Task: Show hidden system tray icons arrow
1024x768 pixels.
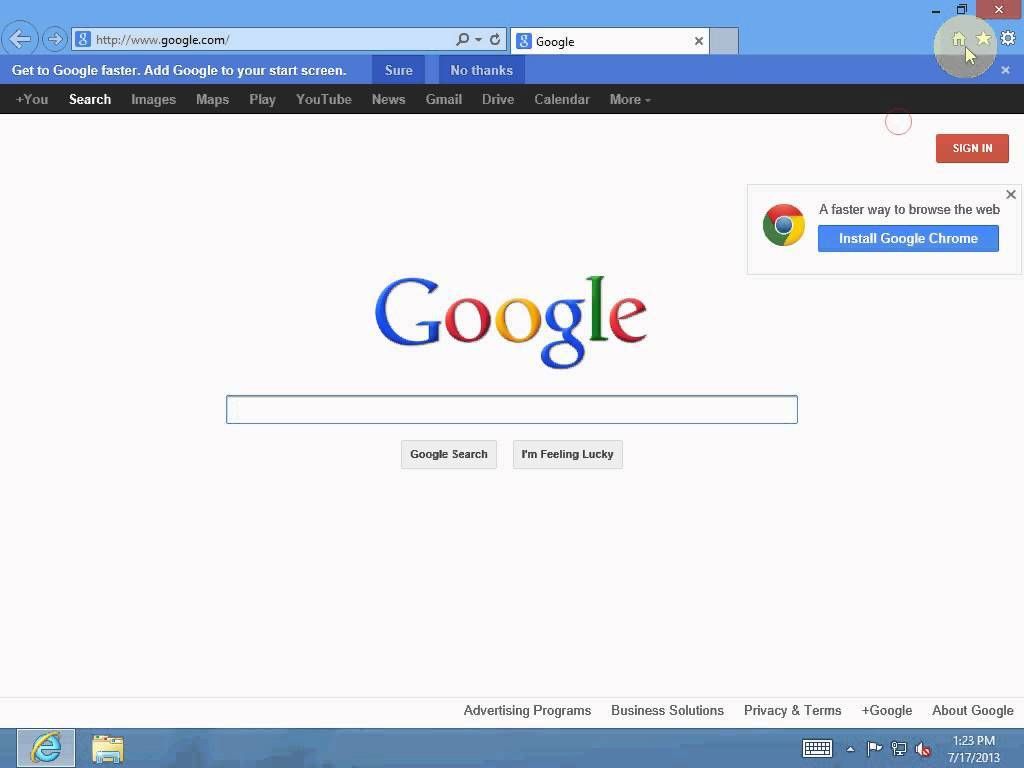Action: coord(850,749)
